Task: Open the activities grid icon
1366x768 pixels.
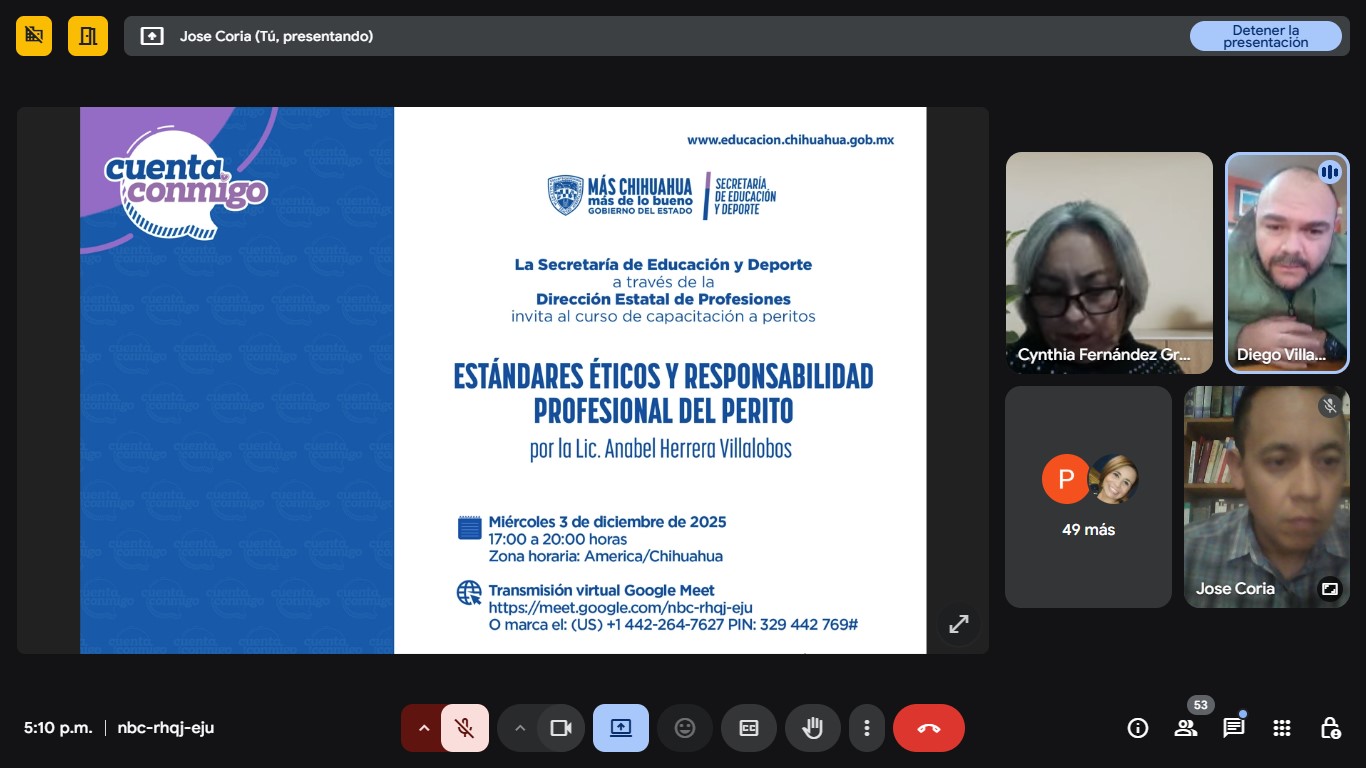Action: point(1282,728)
